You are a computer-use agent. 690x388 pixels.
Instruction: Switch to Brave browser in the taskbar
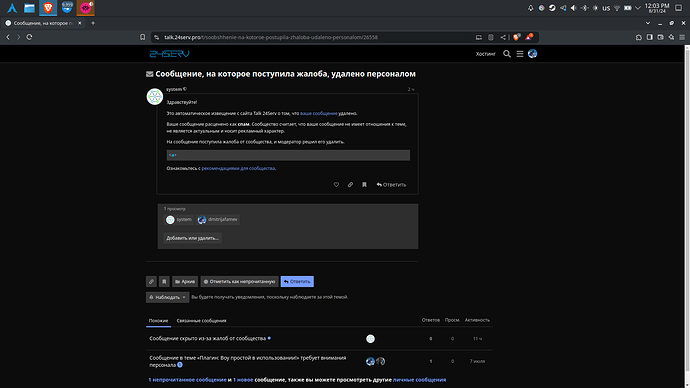tap(48, 8)
